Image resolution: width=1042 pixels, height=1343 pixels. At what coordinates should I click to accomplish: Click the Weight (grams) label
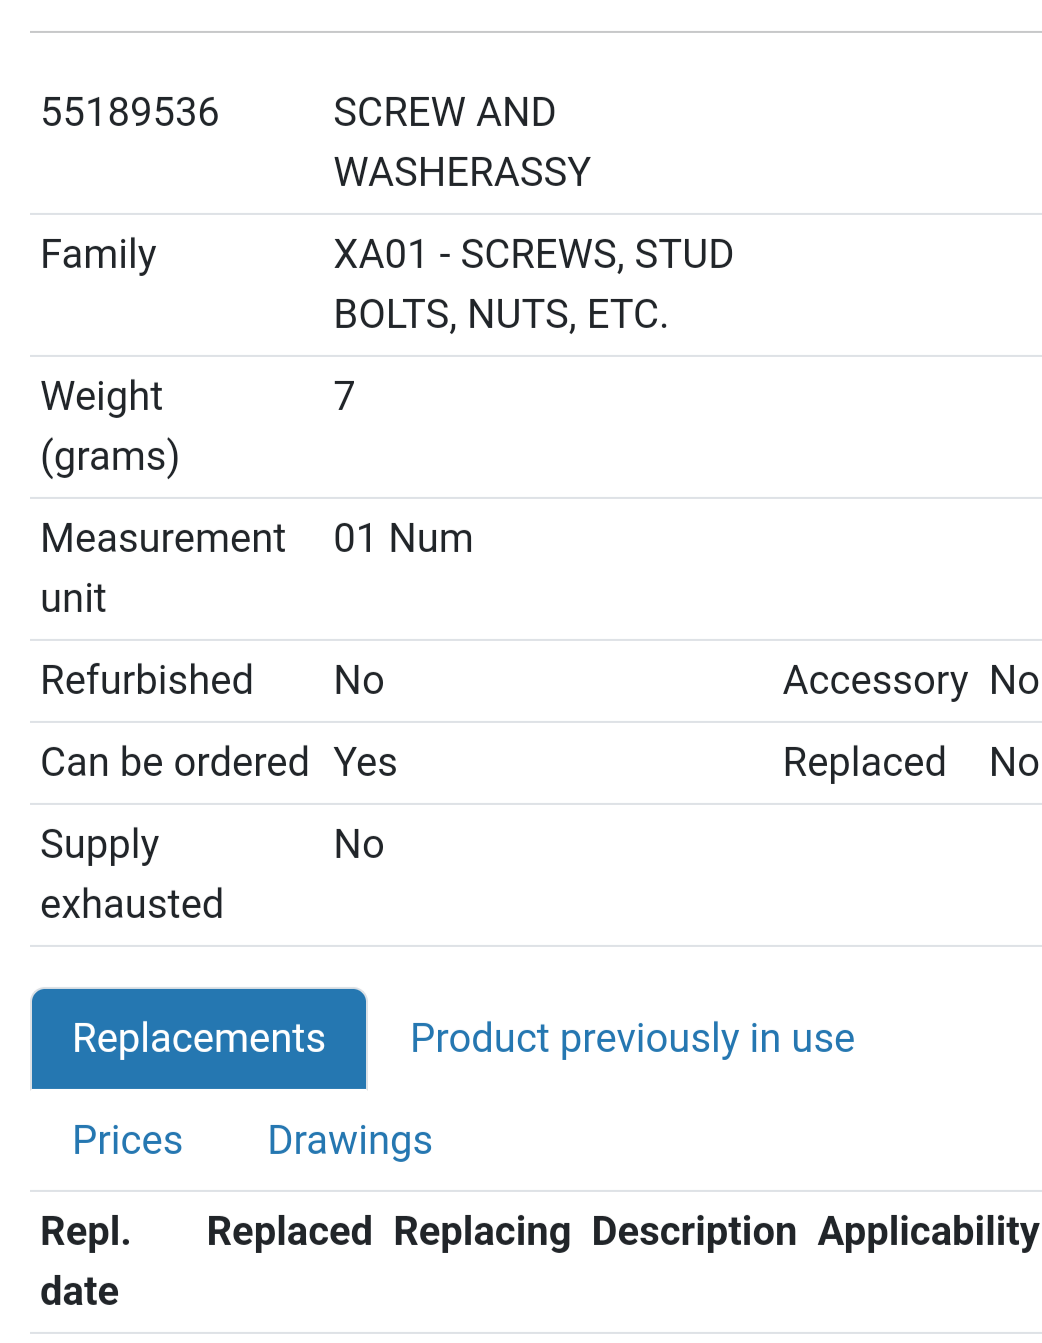tap(109, 426)
